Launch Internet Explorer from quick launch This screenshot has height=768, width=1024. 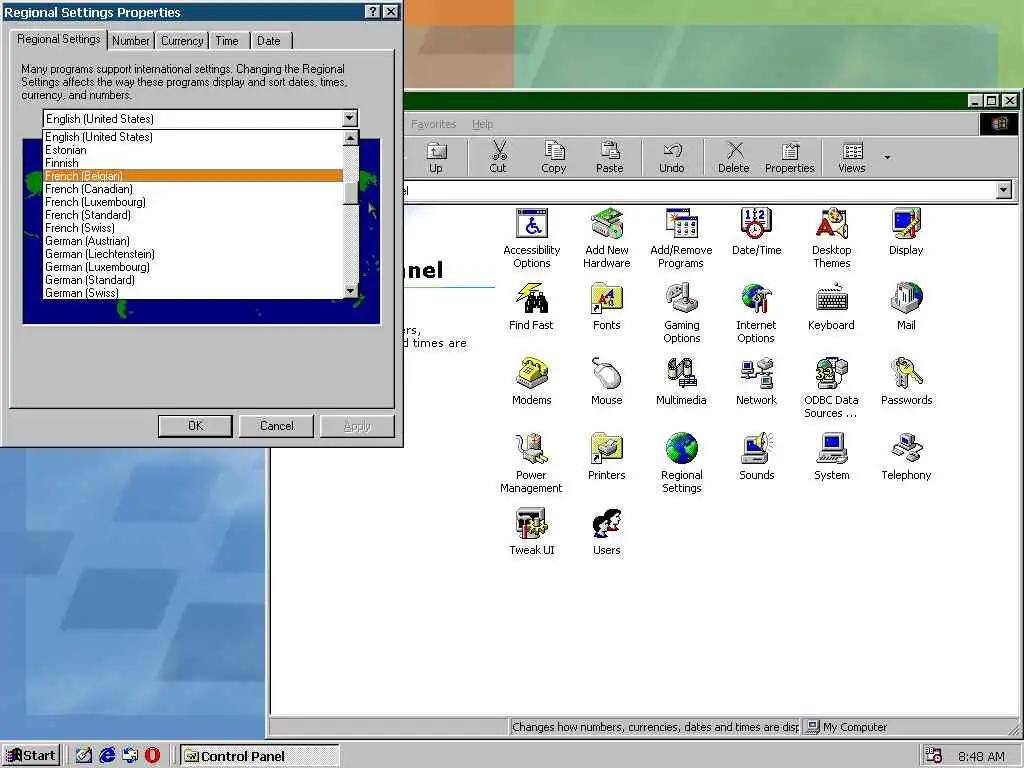pos(107,756)
